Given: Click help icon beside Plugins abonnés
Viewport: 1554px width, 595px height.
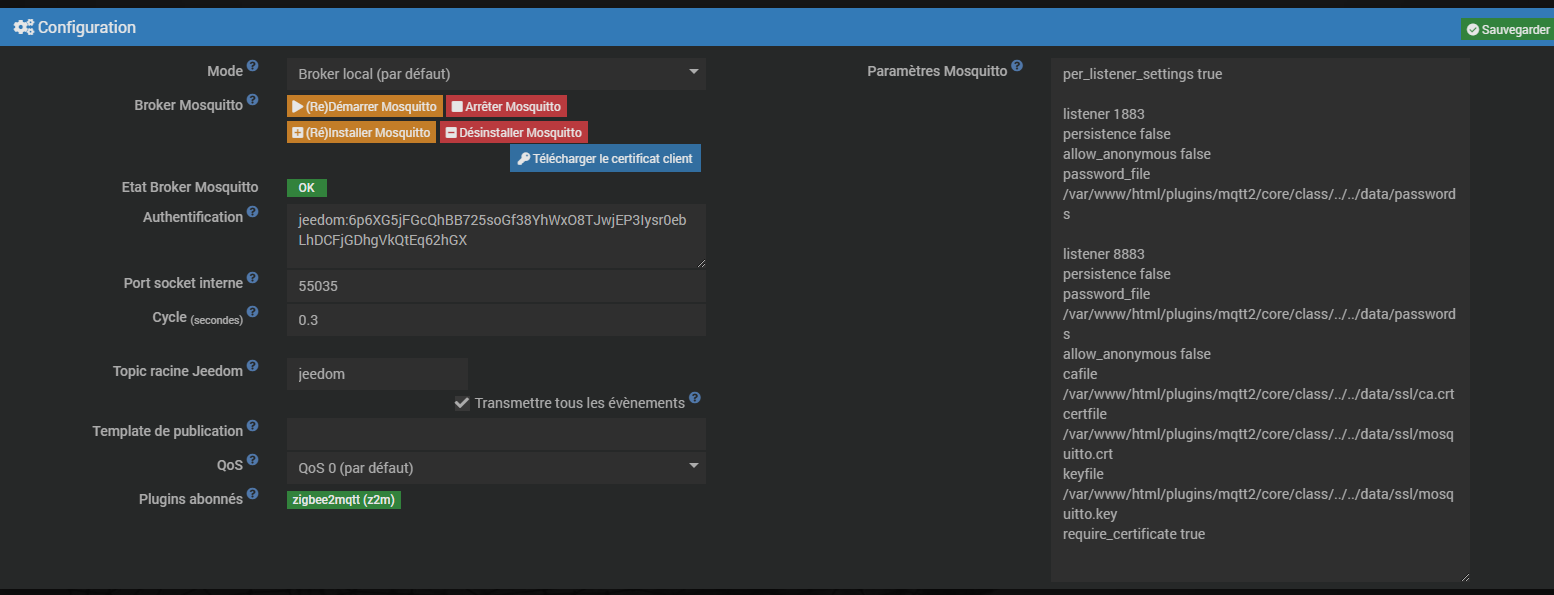Looking at the screenshot, I should [x=253, y=494].
